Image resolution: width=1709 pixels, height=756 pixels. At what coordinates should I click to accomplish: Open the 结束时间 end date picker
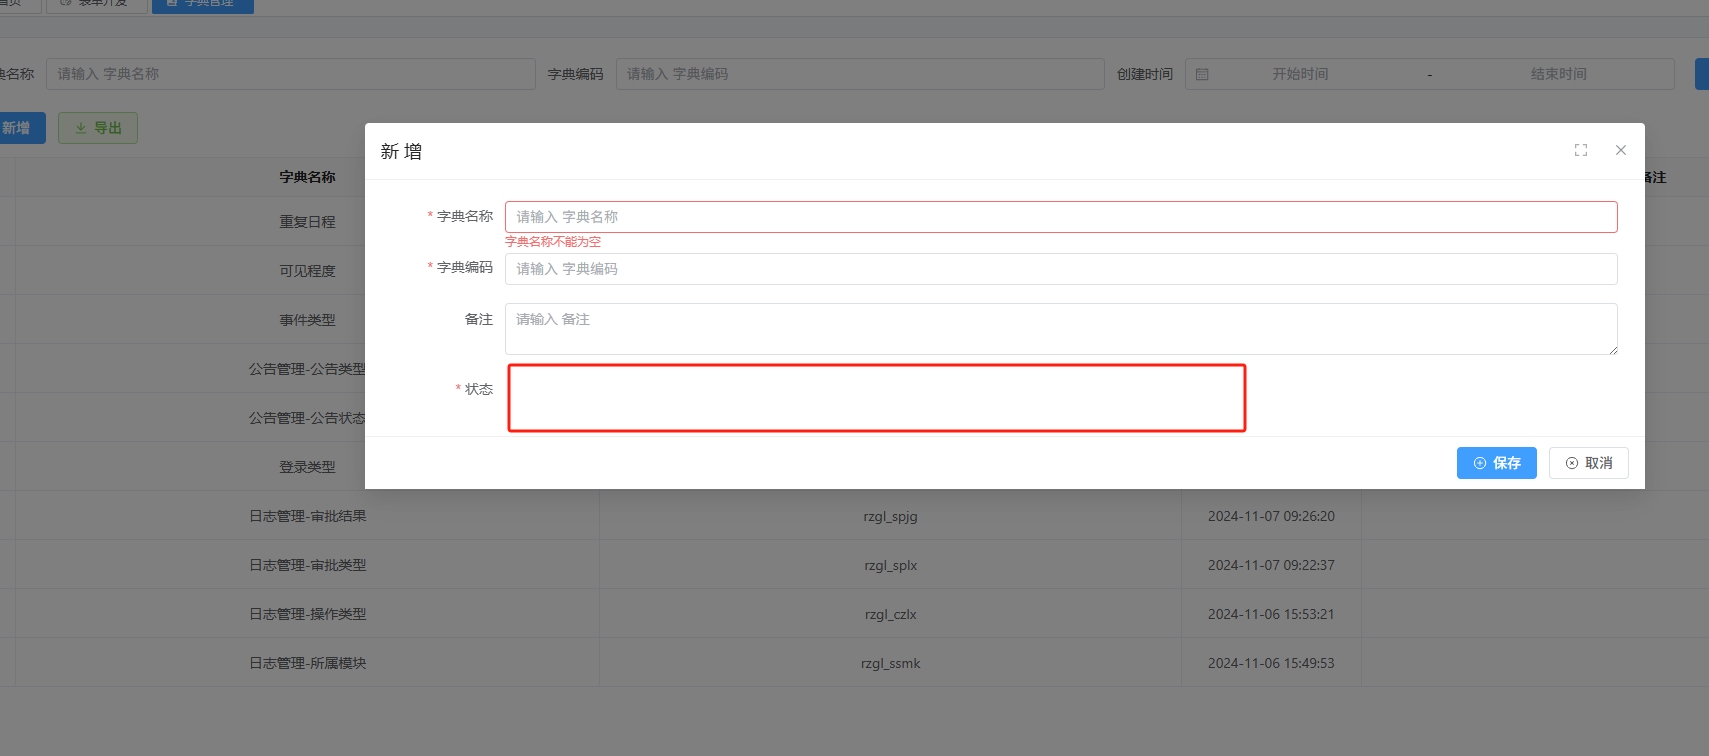(1558, 74)
